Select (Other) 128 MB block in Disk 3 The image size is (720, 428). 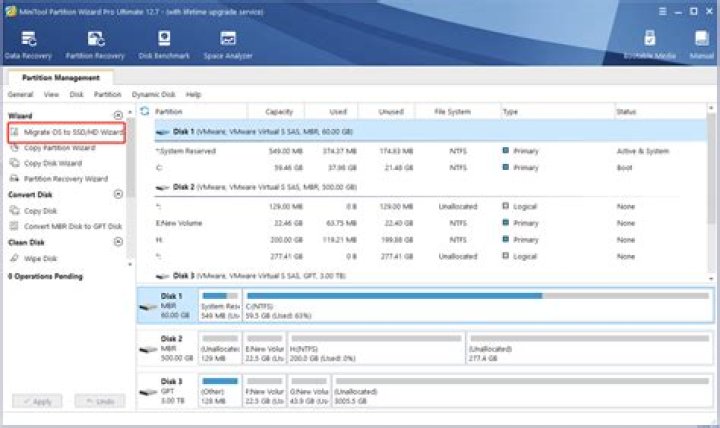point(220,391)
